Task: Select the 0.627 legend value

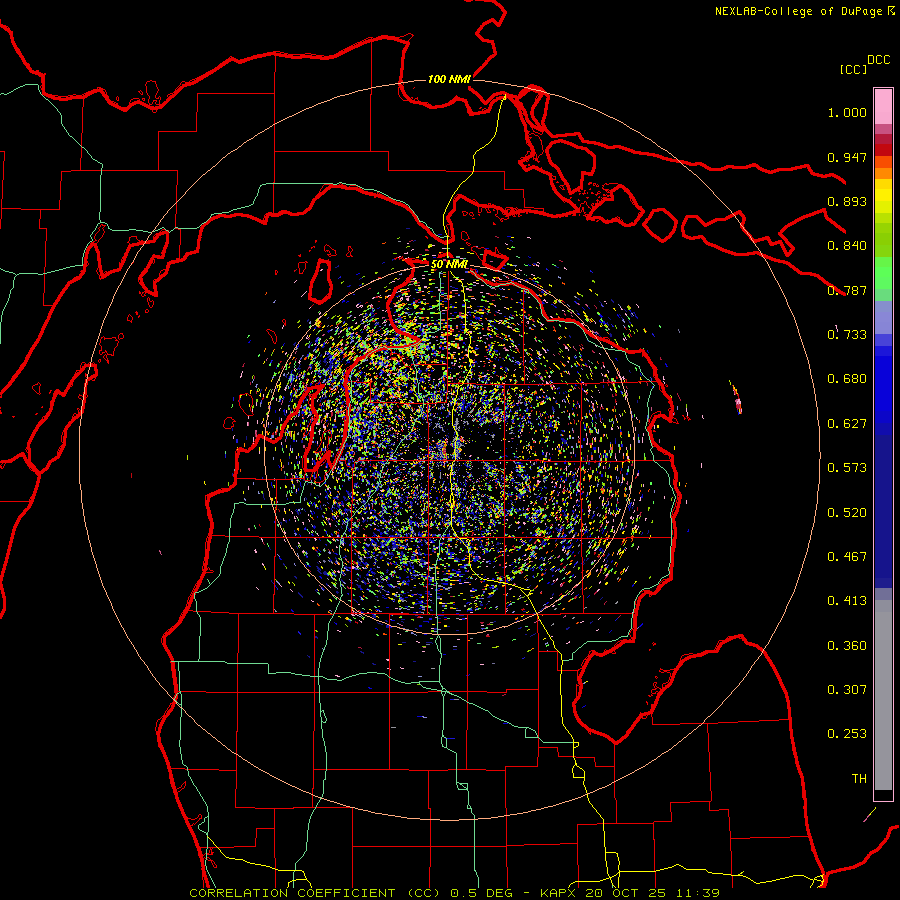Action: (x=847, y=424)
